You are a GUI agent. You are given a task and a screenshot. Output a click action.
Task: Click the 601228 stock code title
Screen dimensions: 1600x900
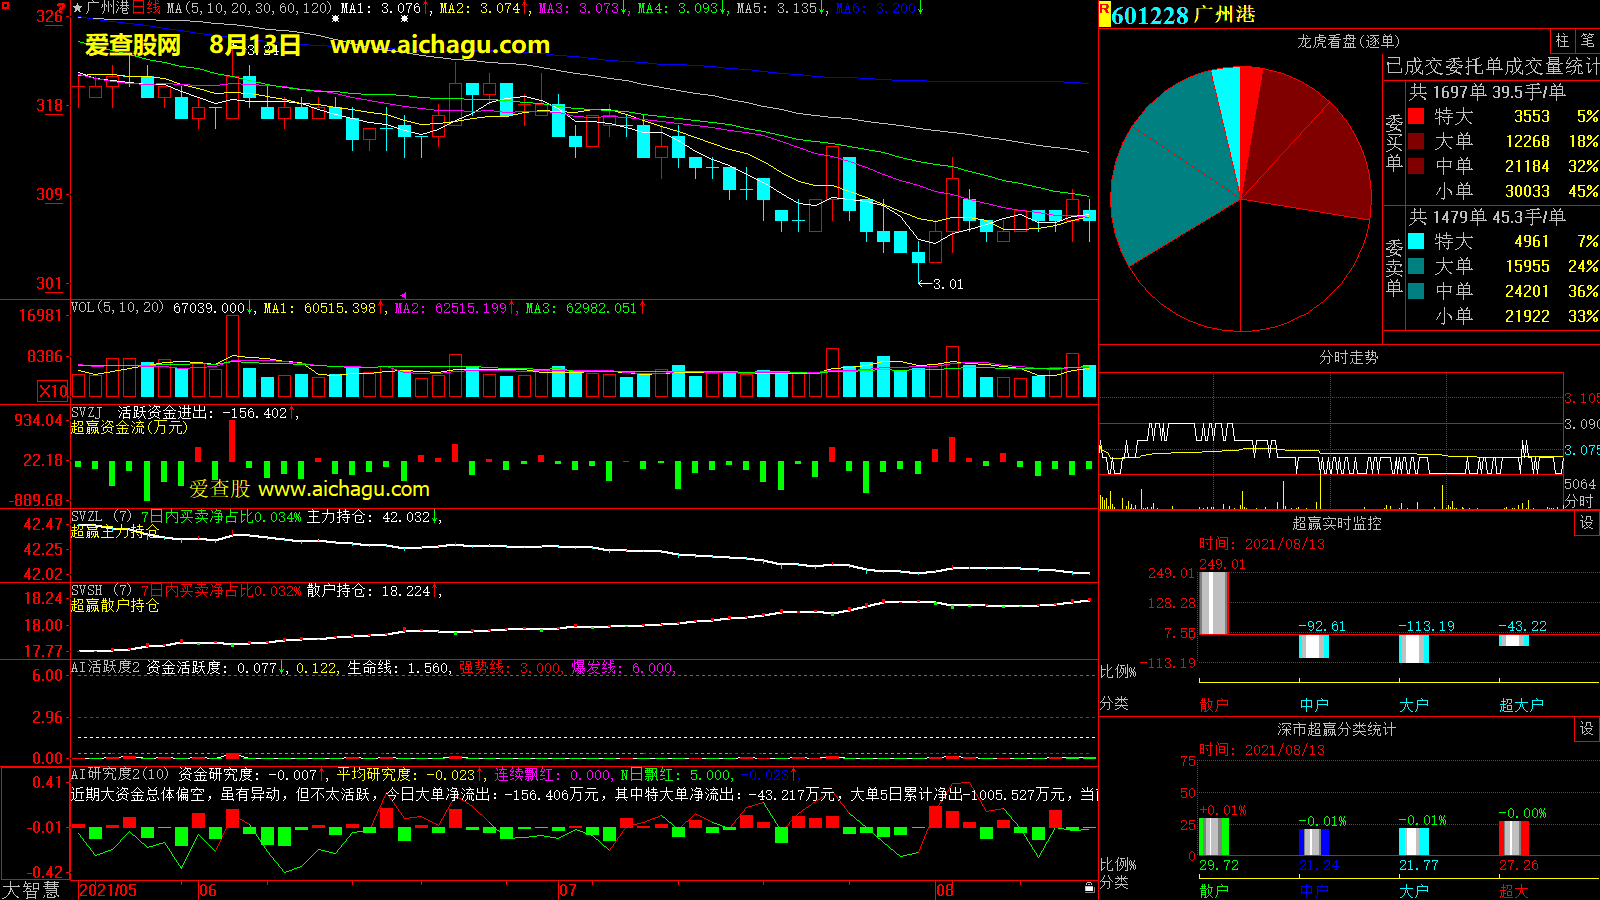[x=1150, y=15]
